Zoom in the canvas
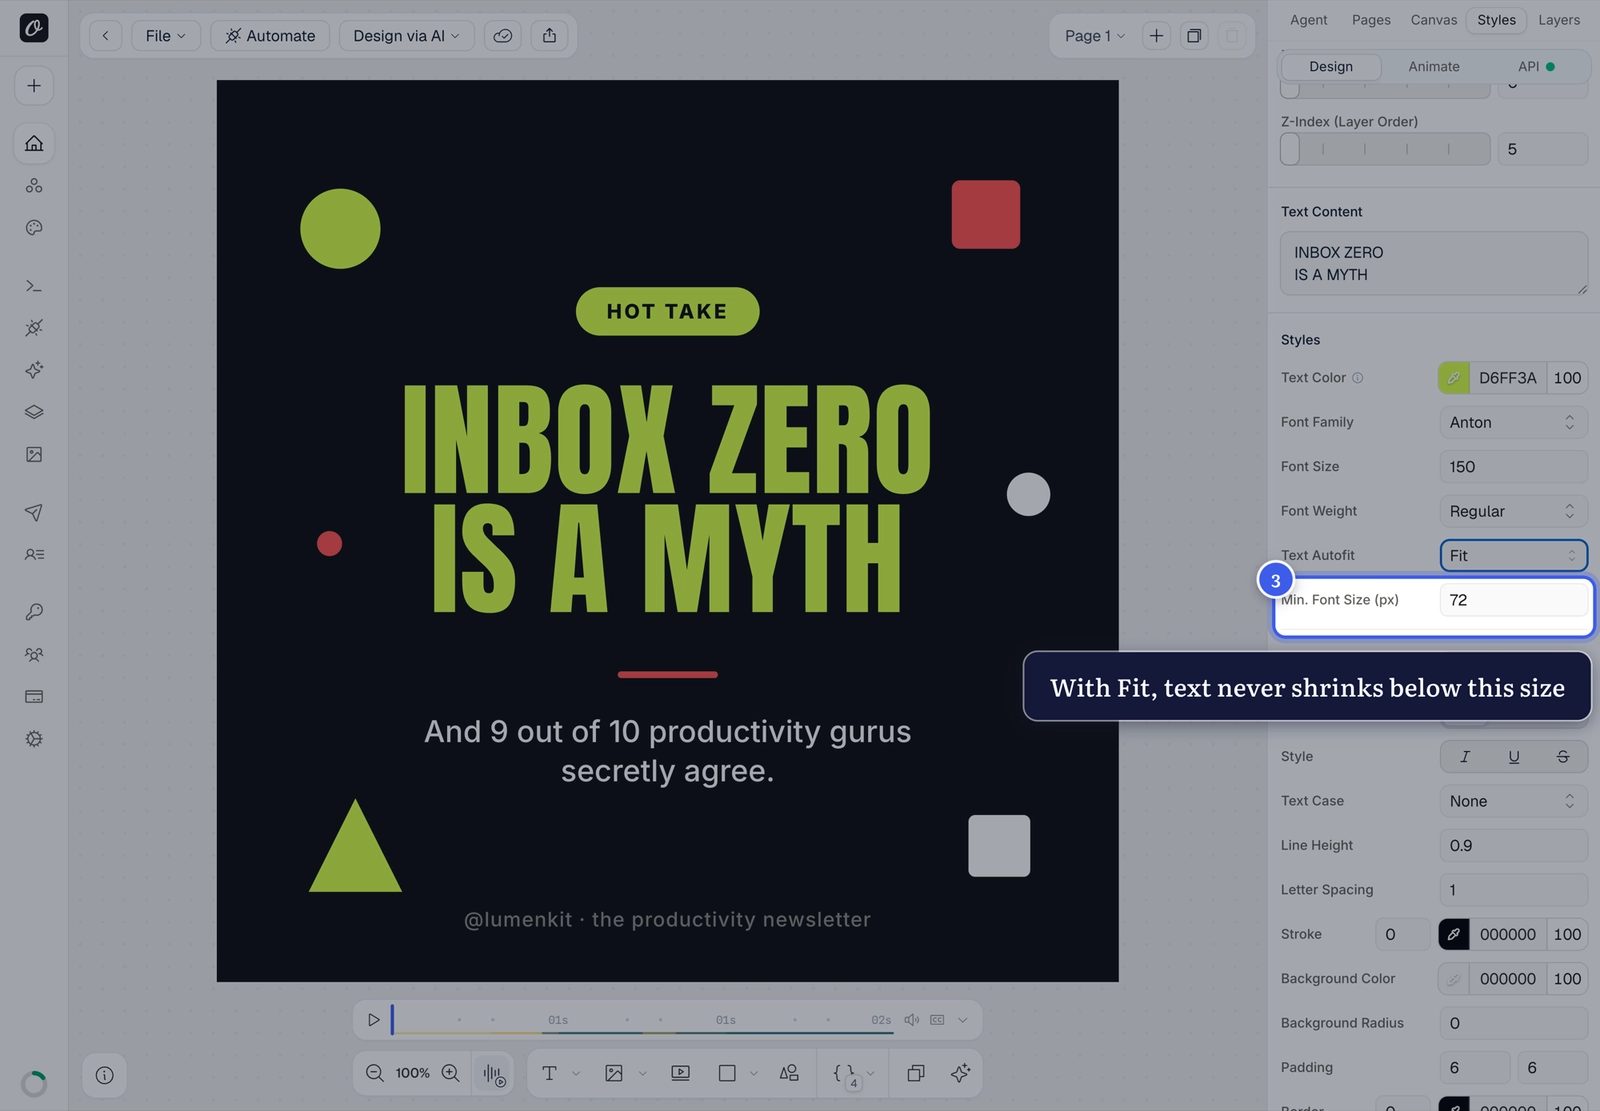 451,1073
